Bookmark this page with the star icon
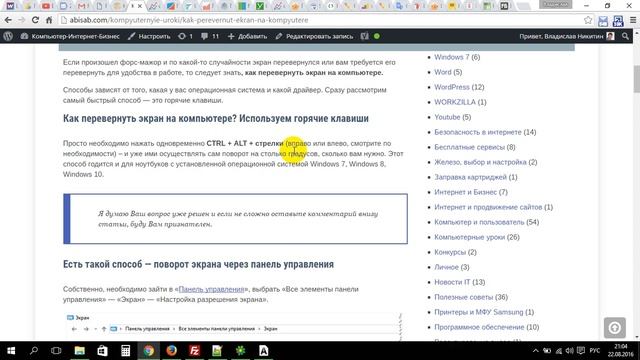 click(x=588, y=20)
